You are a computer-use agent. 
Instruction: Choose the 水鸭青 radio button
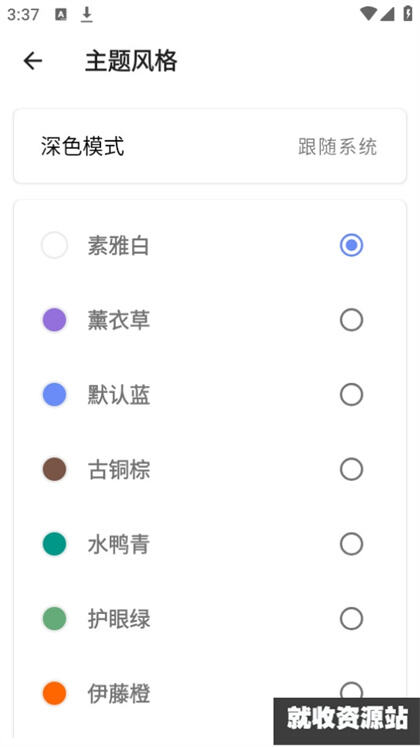351,544
